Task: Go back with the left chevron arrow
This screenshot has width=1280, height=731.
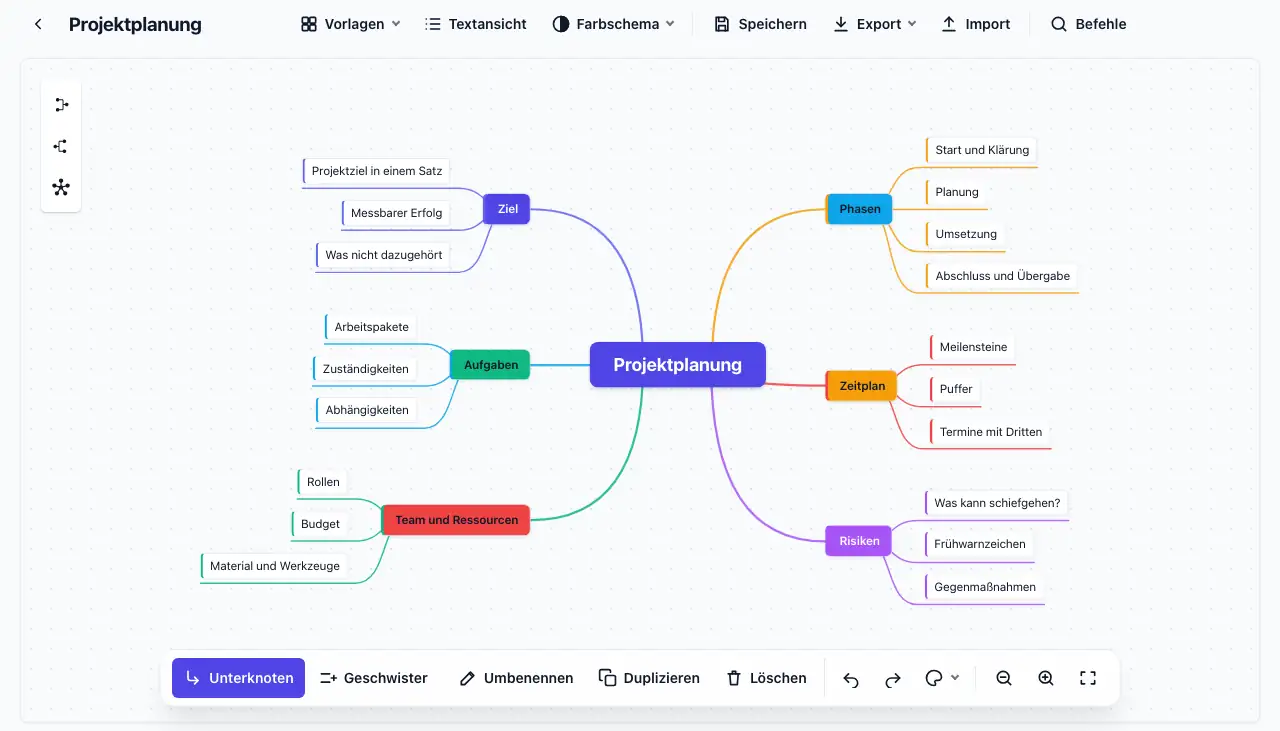Action: point(38,24)
